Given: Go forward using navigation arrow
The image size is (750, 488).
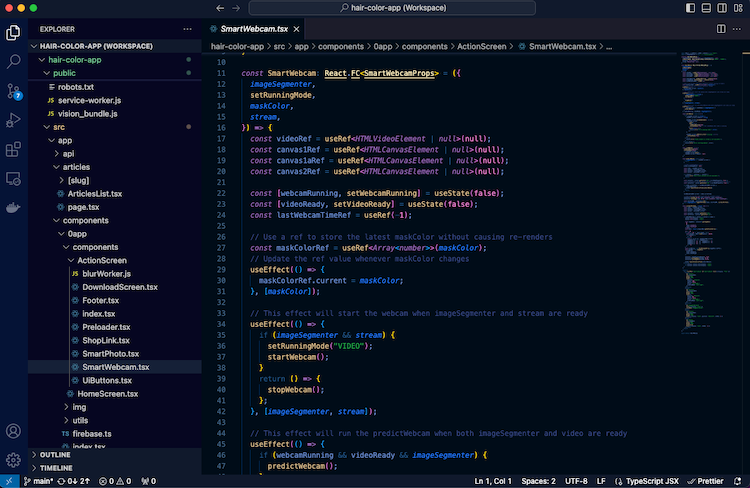Looking at the screenshot, I should (x=236, y=8).
